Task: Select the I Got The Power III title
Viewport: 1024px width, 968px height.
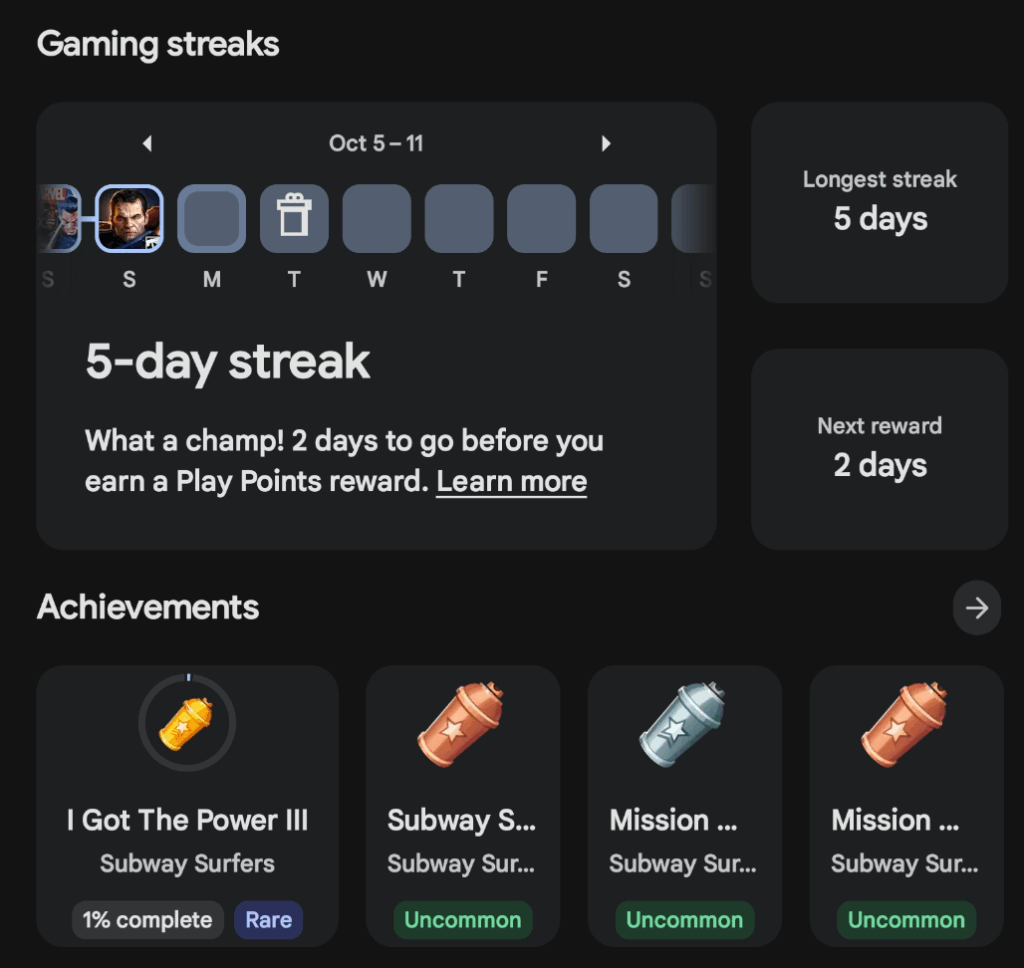Action: point(187,820)
